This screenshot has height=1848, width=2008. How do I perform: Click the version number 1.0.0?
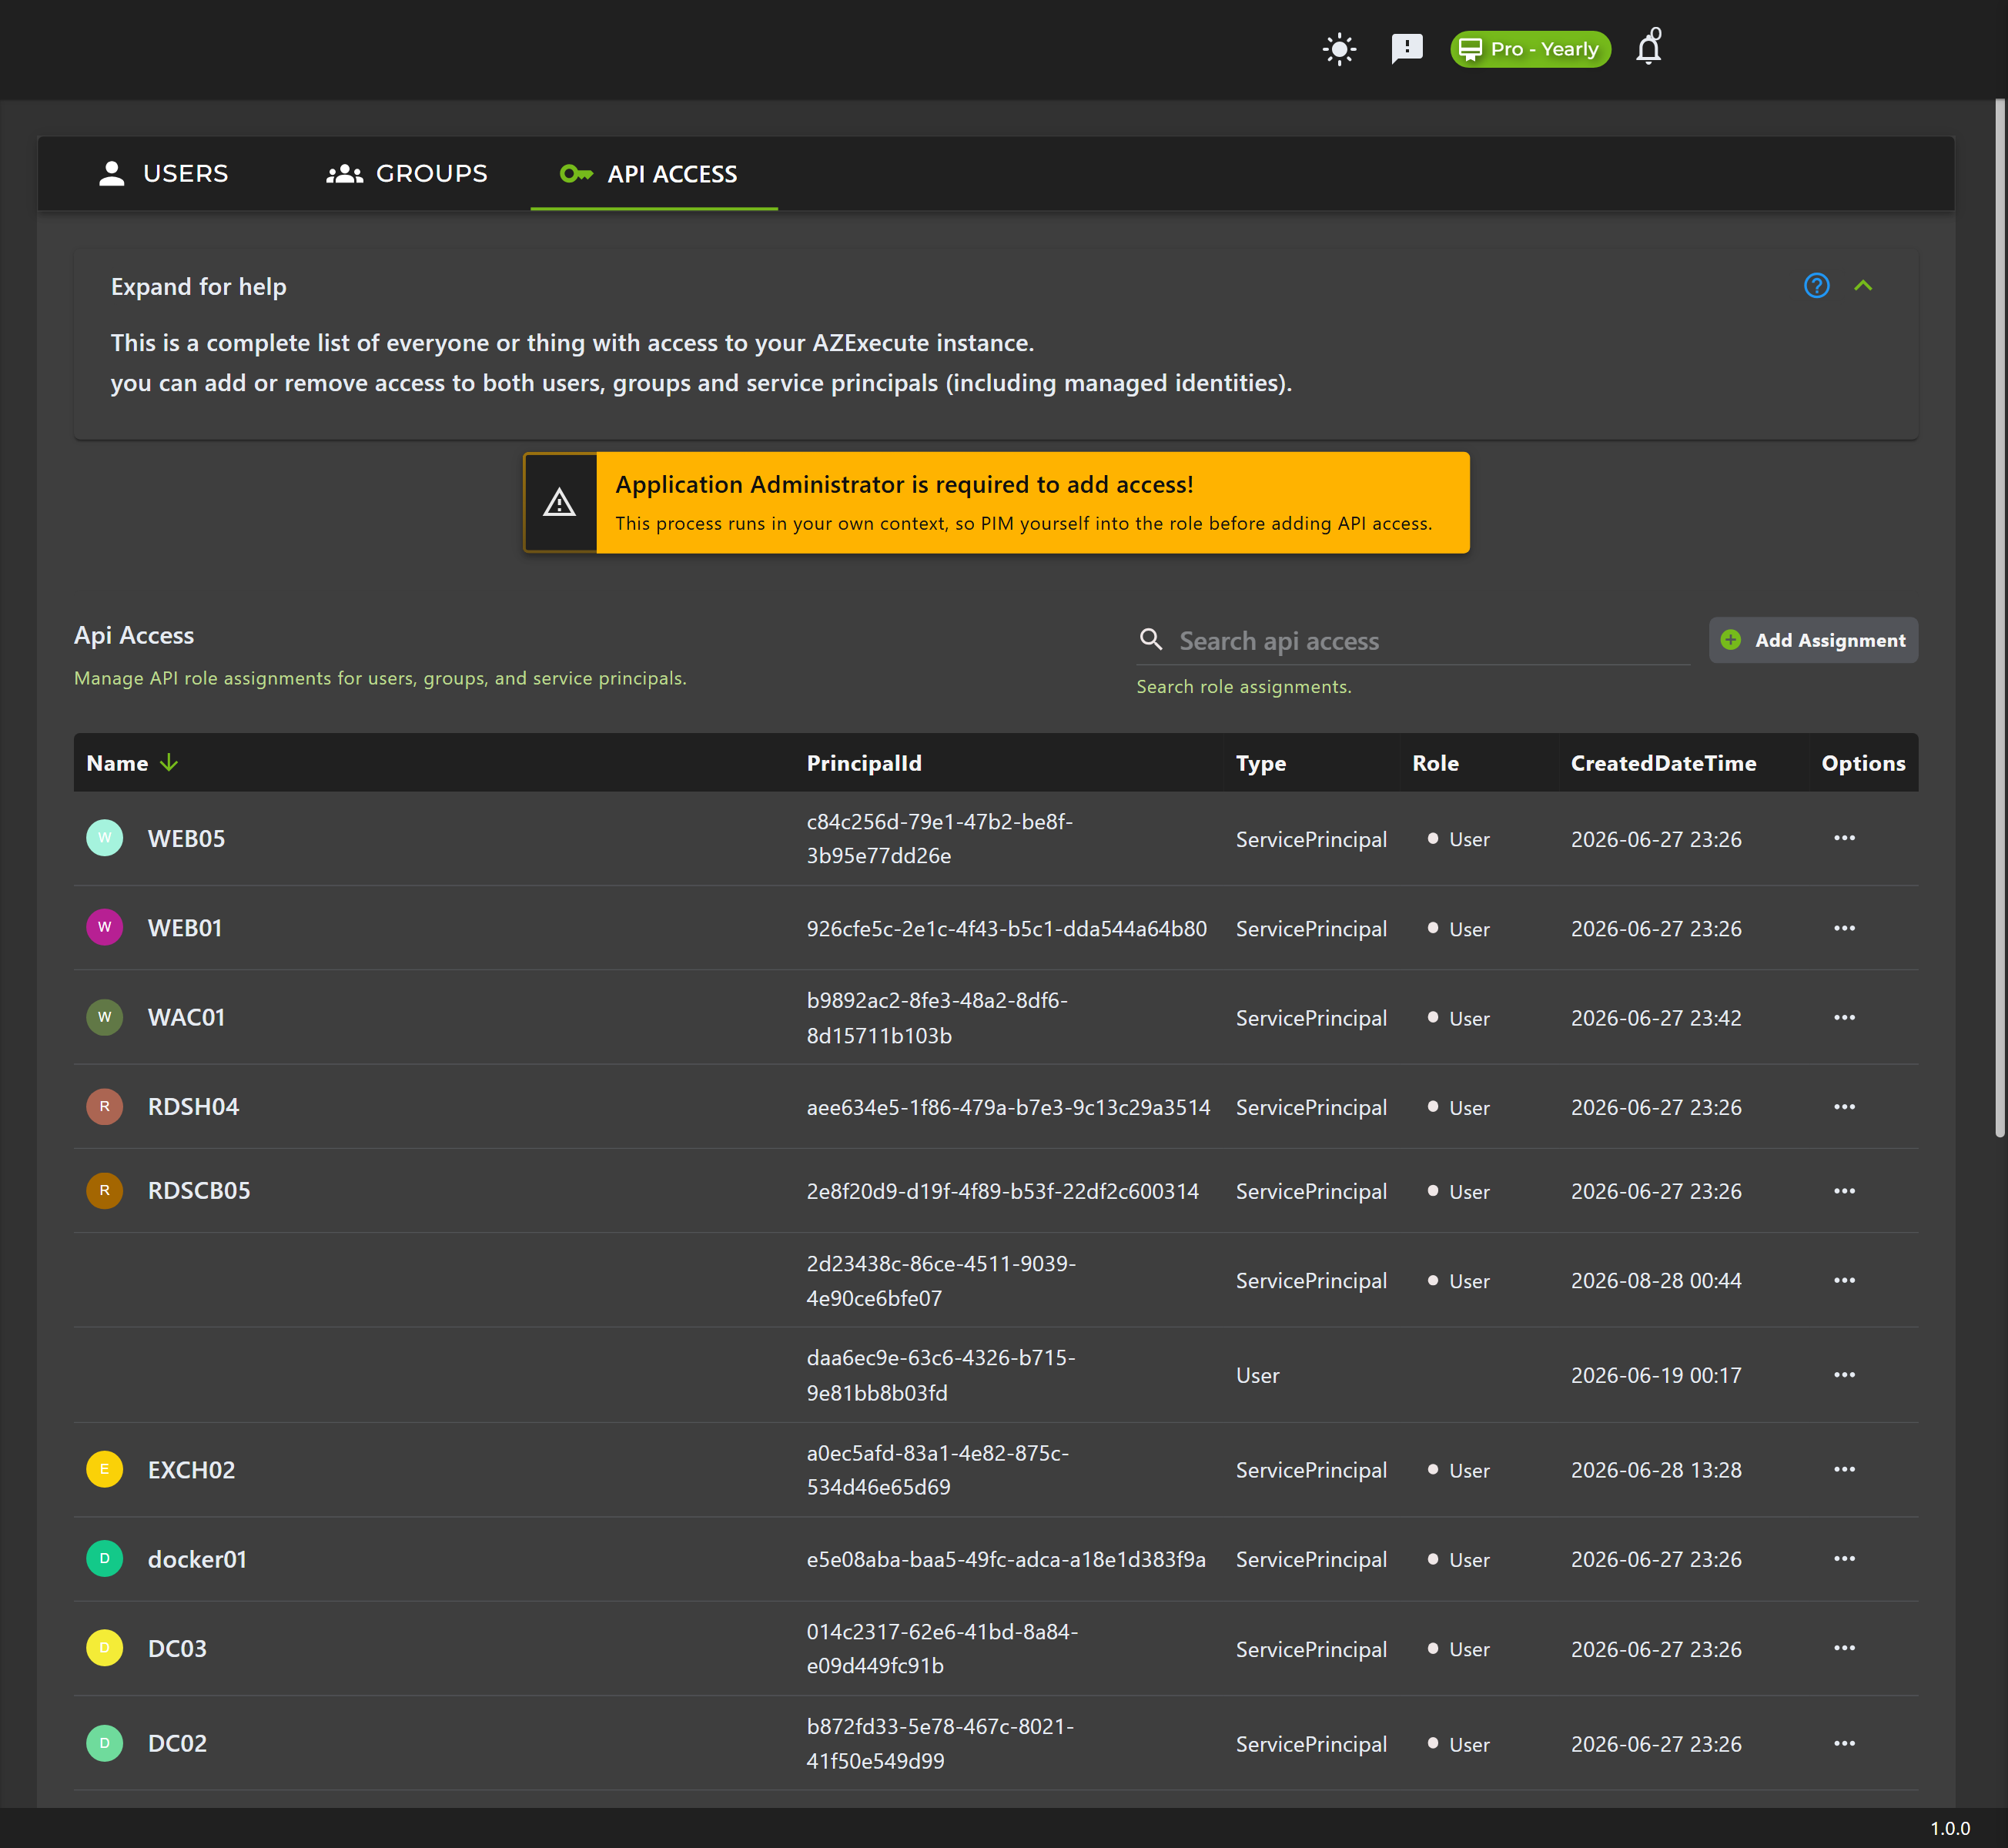click(x=1949, y=1828)
